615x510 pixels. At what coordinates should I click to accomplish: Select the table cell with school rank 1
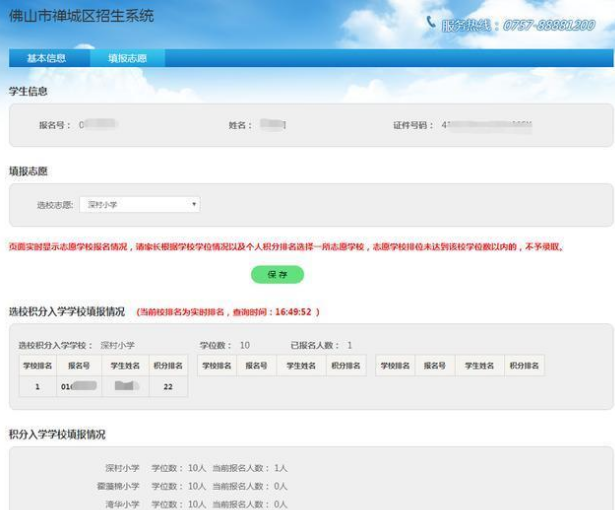(x=37, y=386)
